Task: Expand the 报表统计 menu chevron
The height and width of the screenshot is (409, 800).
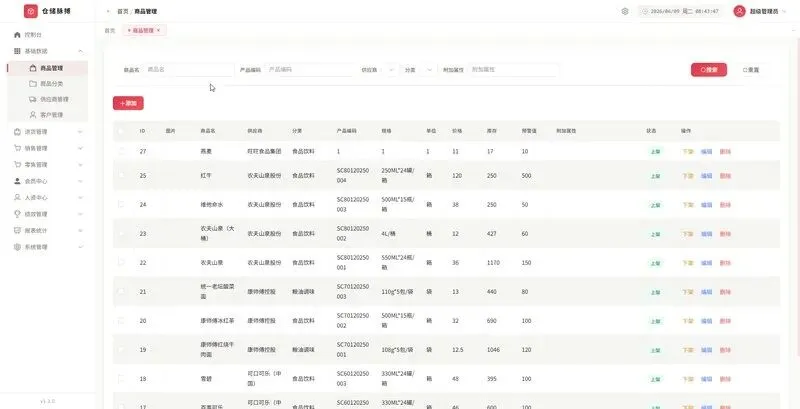Action: click(81, 231)
